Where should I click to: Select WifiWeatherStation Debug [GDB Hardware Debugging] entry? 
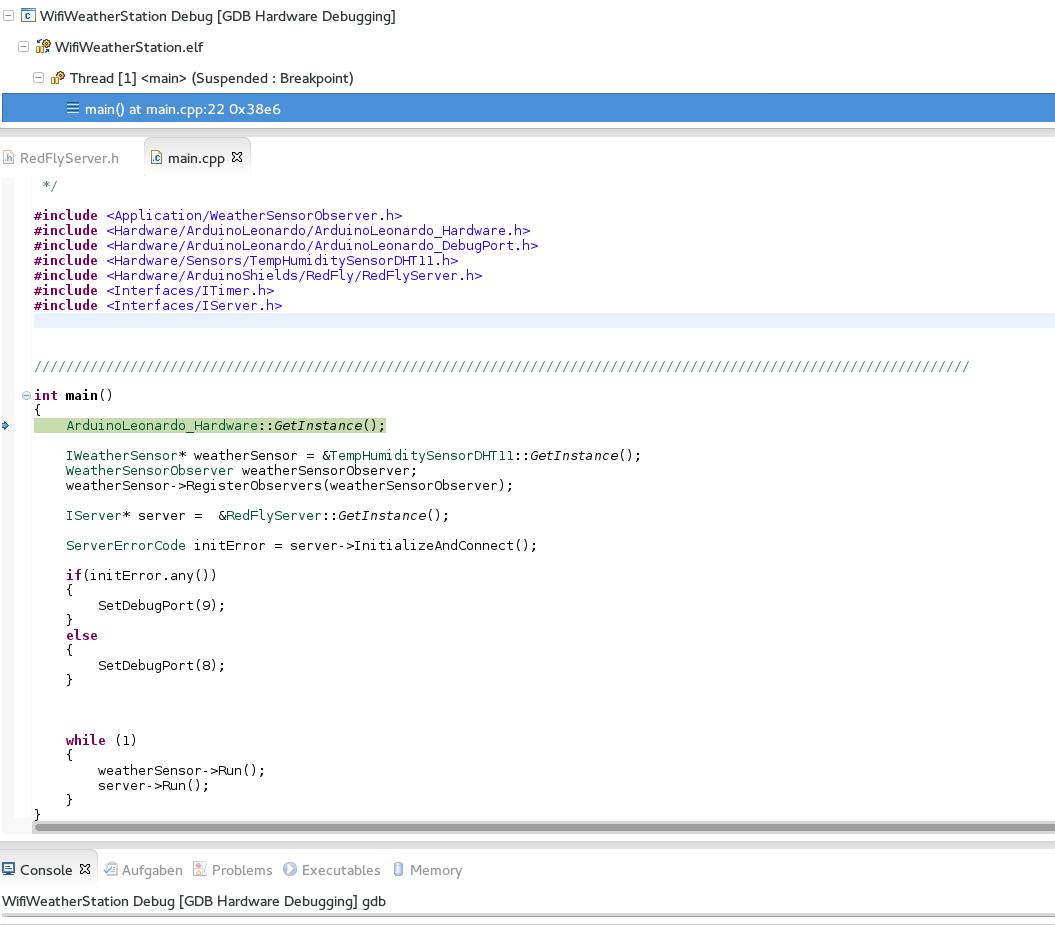[x=217, y=15]
